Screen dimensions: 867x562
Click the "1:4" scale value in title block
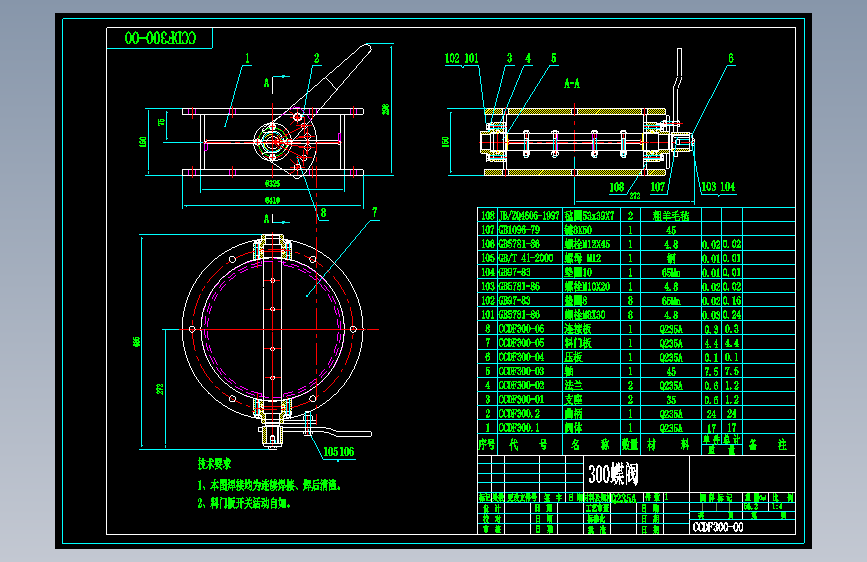click(777, 506)
